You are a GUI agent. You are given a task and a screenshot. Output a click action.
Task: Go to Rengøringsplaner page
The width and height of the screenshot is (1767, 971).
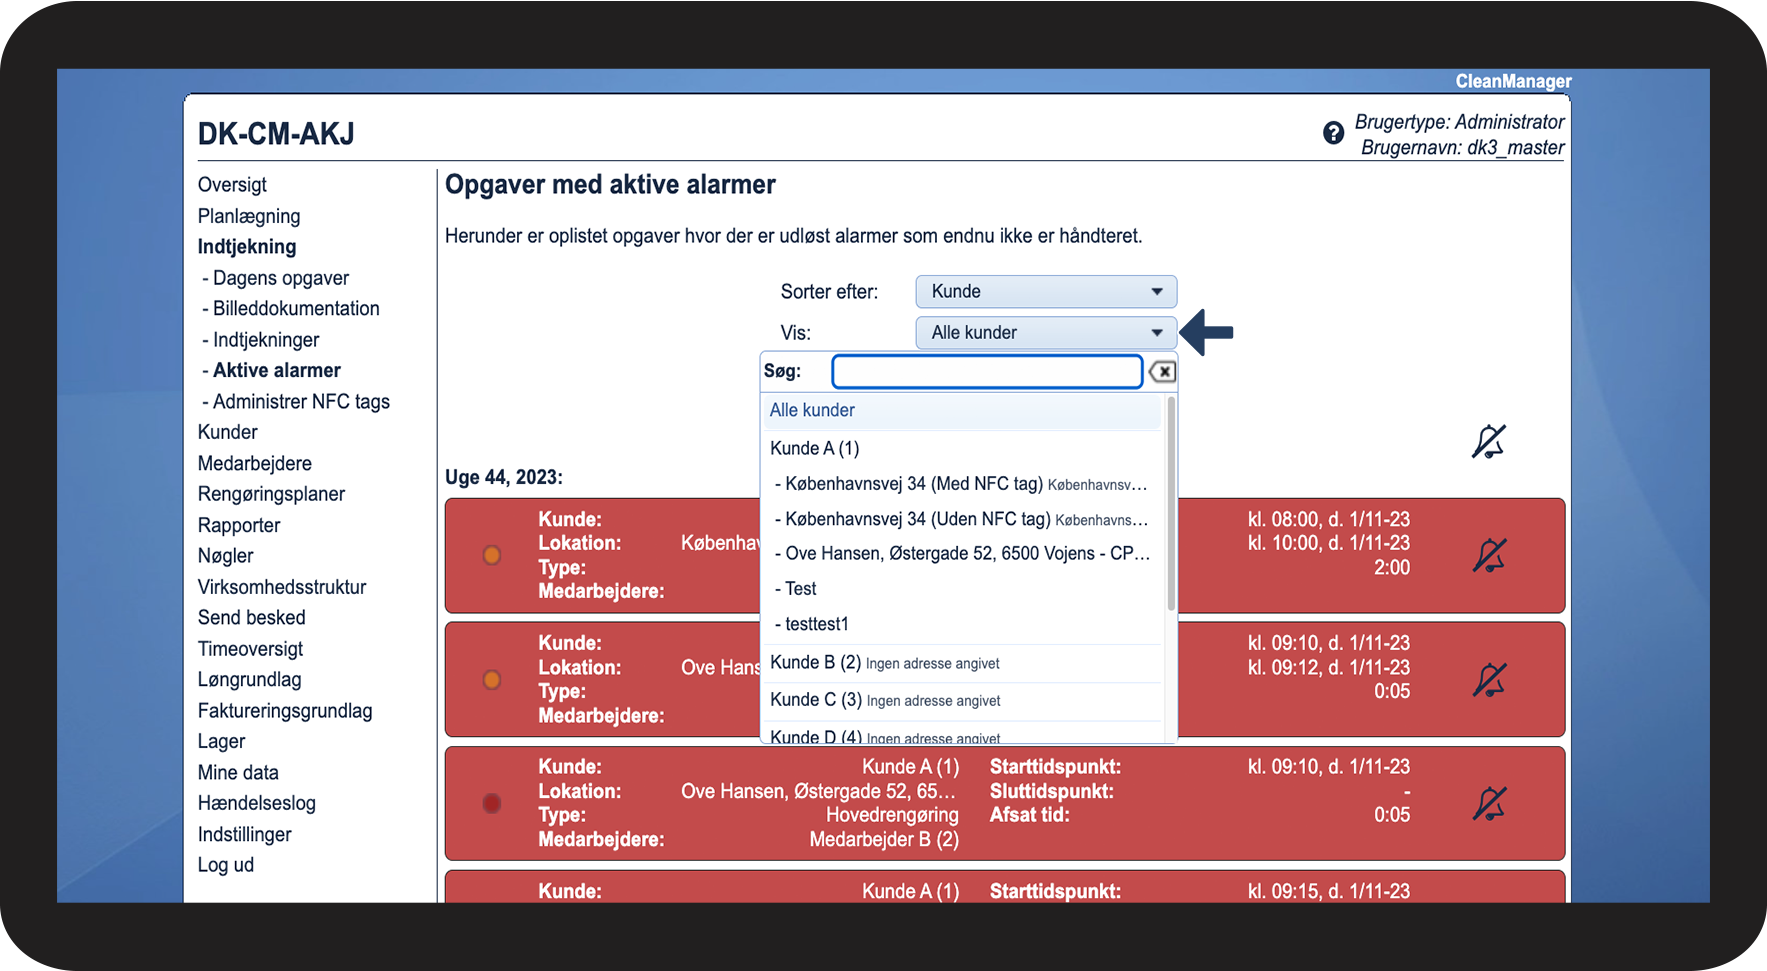pos(271,494)
